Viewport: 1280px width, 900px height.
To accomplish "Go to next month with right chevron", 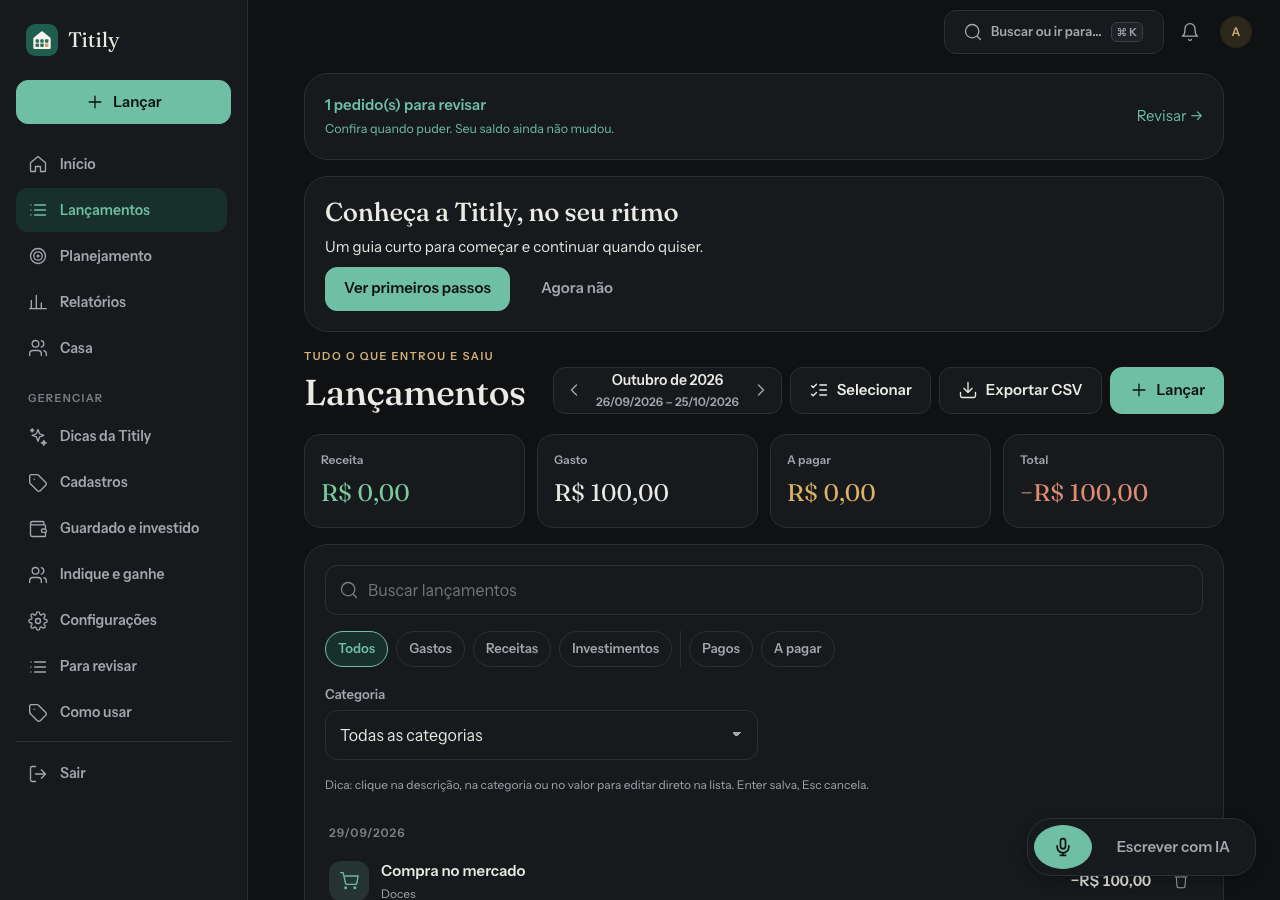I will [x=761, y=390].
